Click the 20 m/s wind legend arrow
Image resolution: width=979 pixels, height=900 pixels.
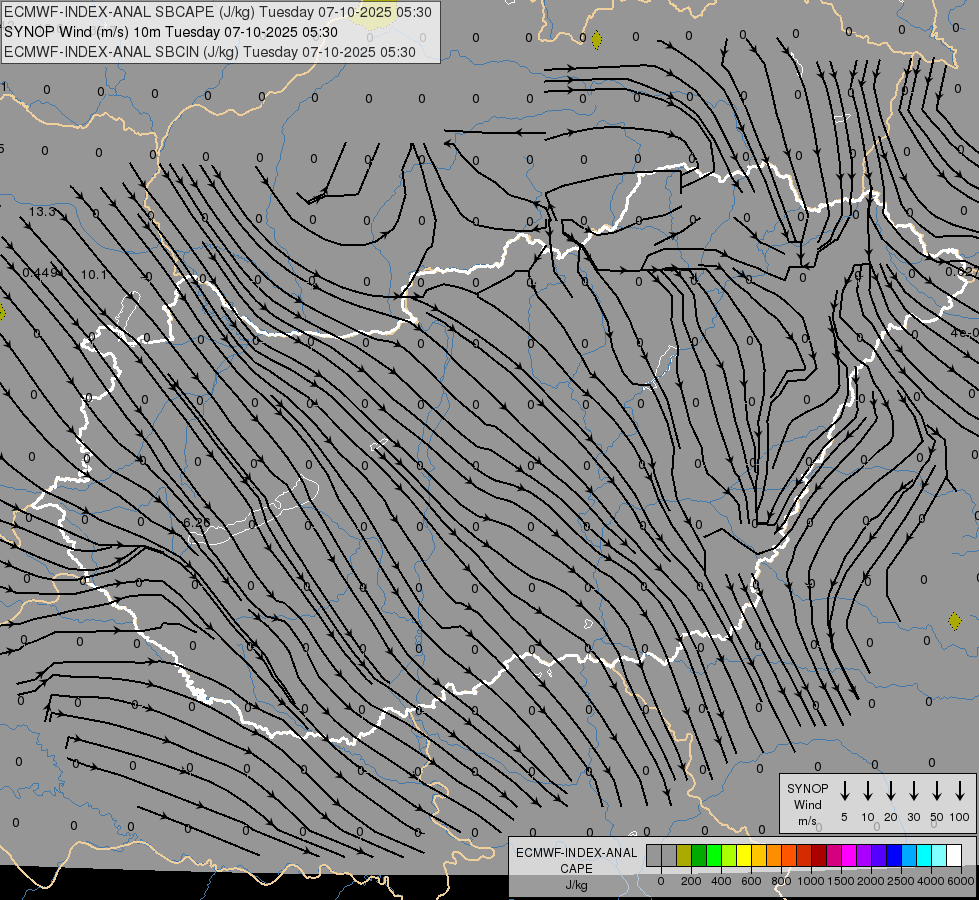(x=891, y=791)
